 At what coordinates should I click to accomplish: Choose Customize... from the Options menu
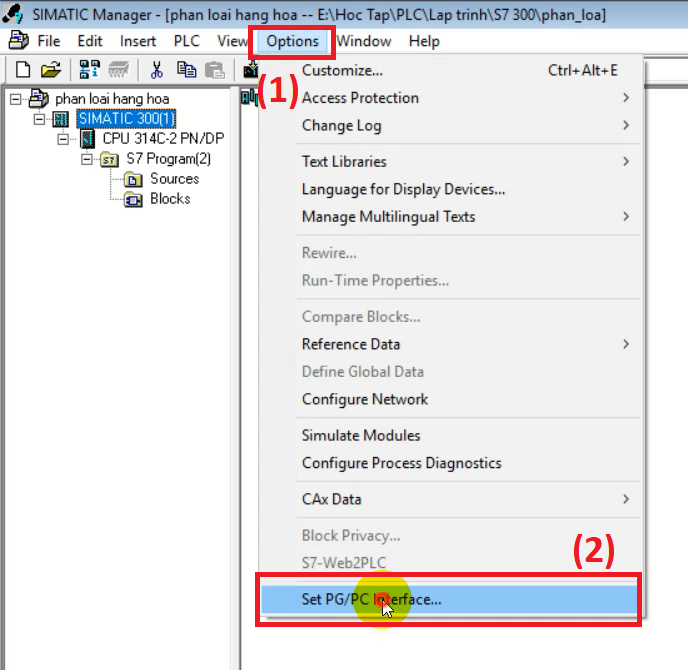click(451, 70)
